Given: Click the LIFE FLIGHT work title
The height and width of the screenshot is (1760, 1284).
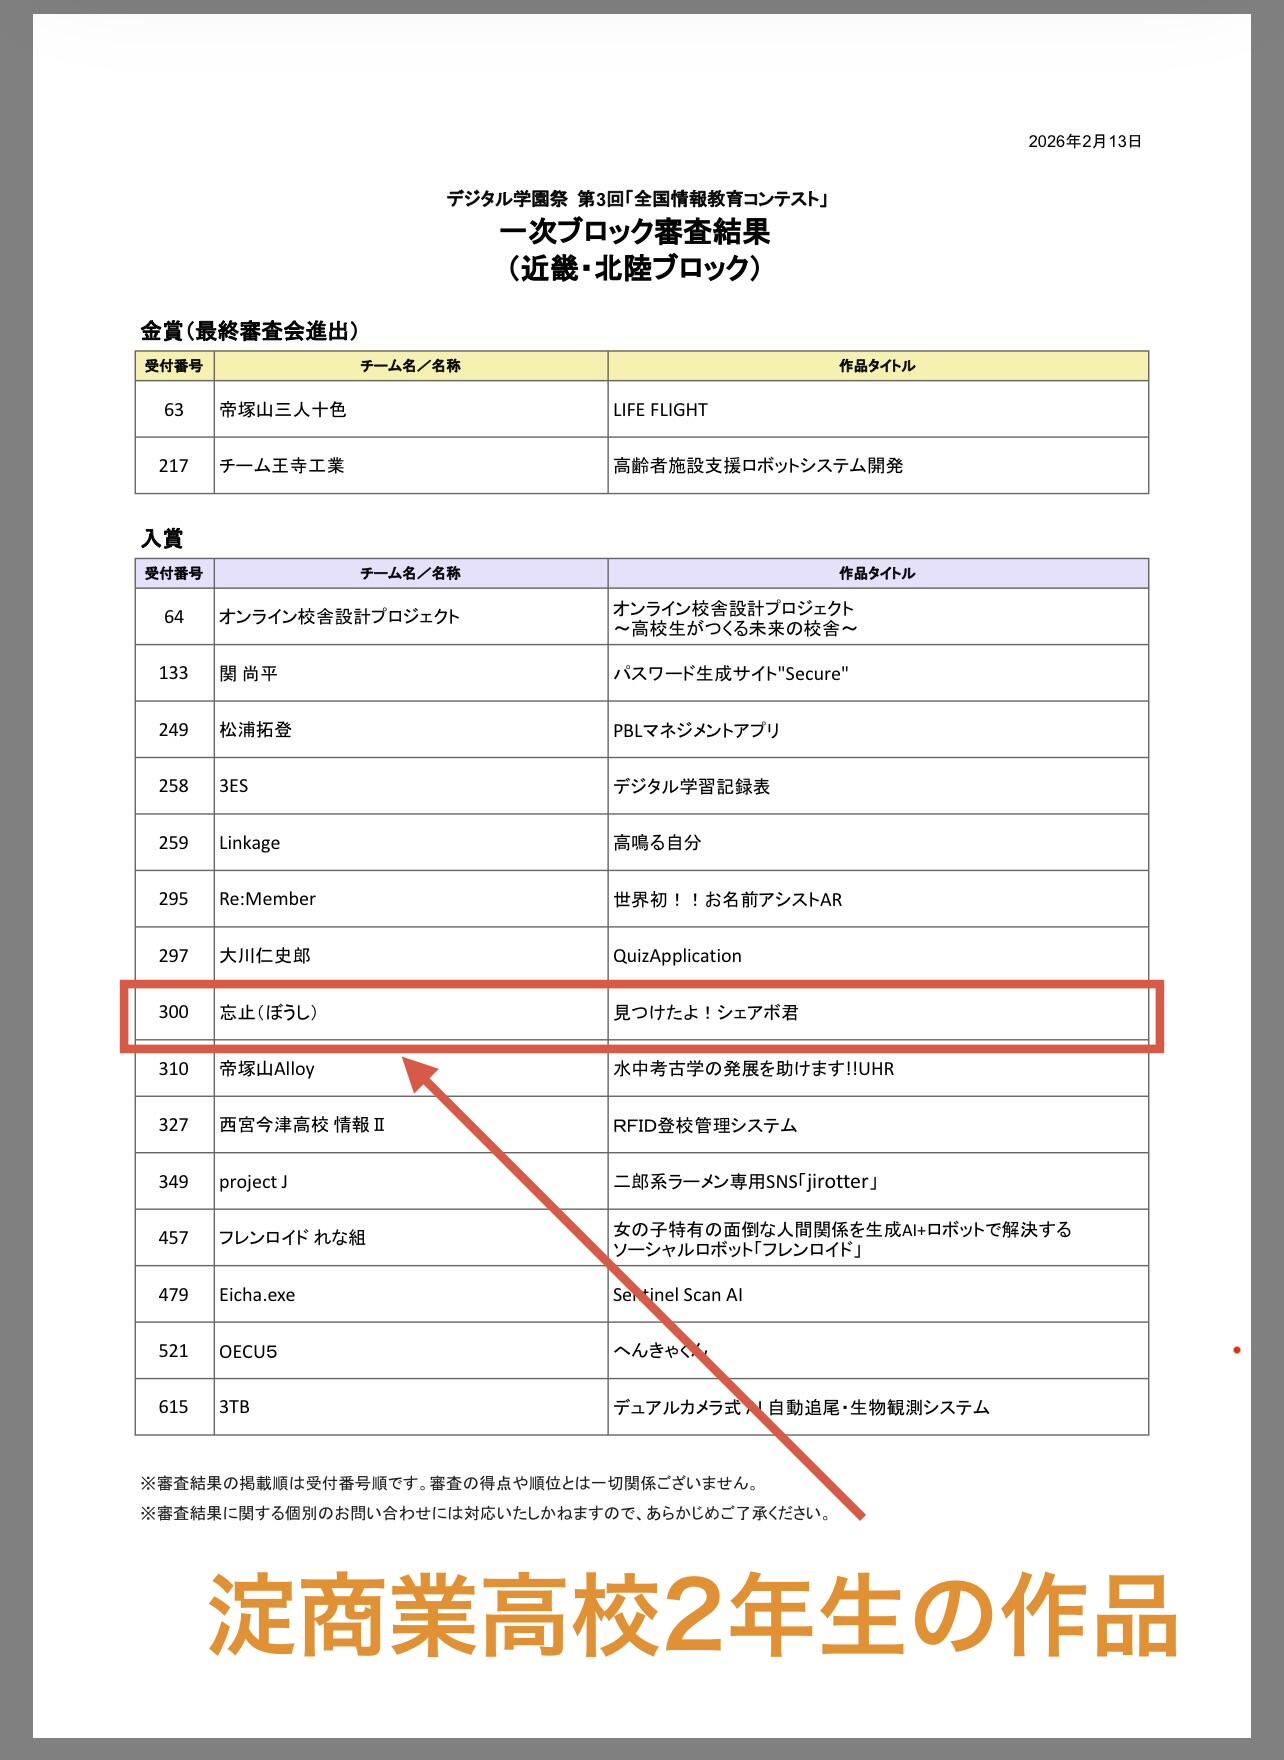Looking at the screenshot, I should point(660,410).
